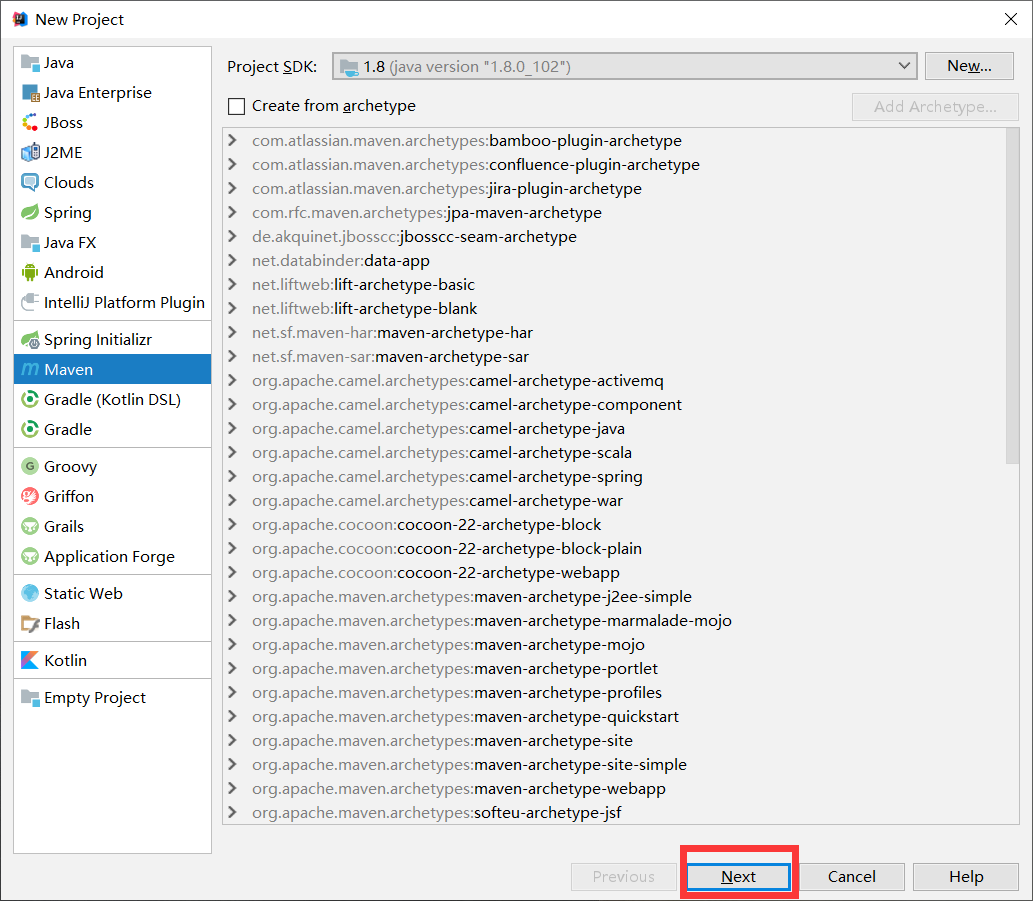Pick the Java FX icon

click(x=30, y=242)
